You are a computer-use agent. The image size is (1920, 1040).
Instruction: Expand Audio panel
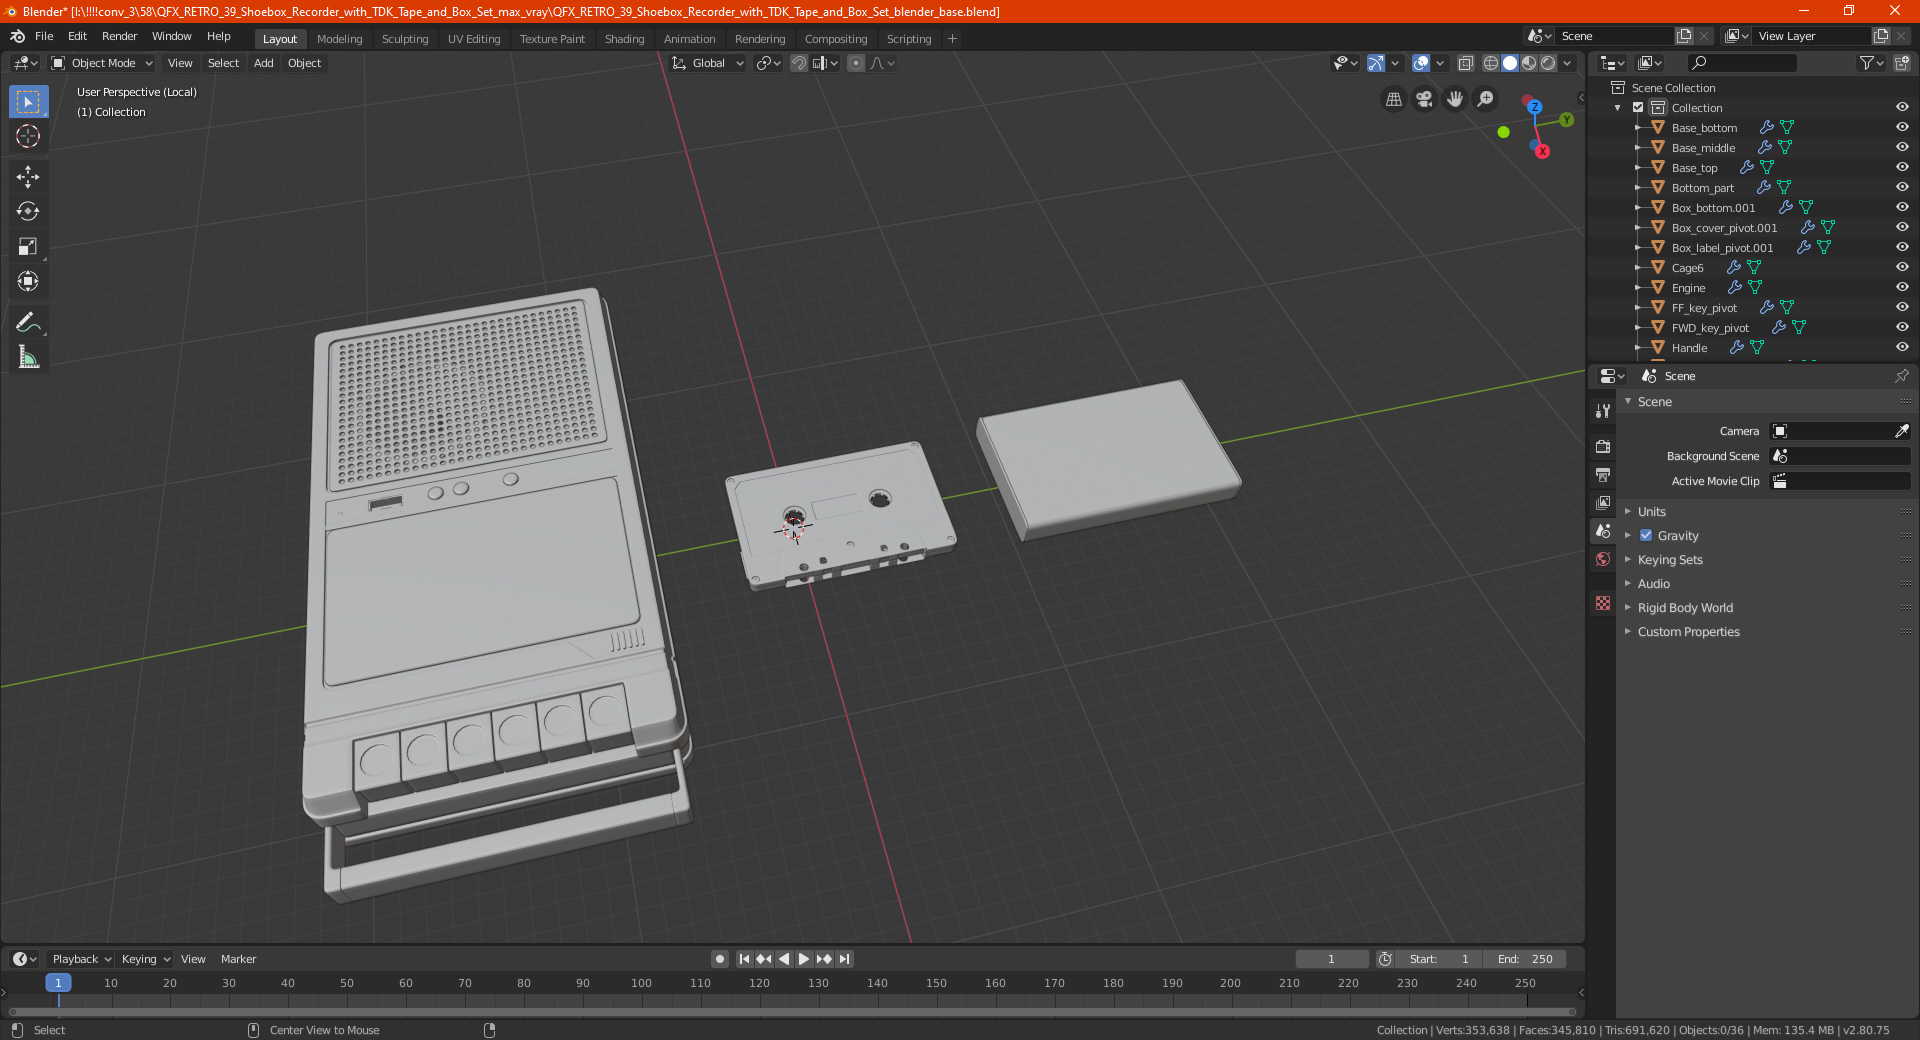pos(1653,583)
